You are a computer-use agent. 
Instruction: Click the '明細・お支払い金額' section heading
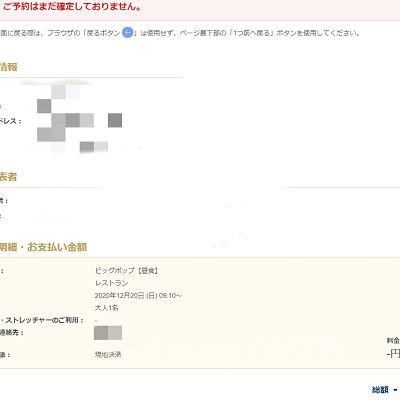click(x=43, y=247)
